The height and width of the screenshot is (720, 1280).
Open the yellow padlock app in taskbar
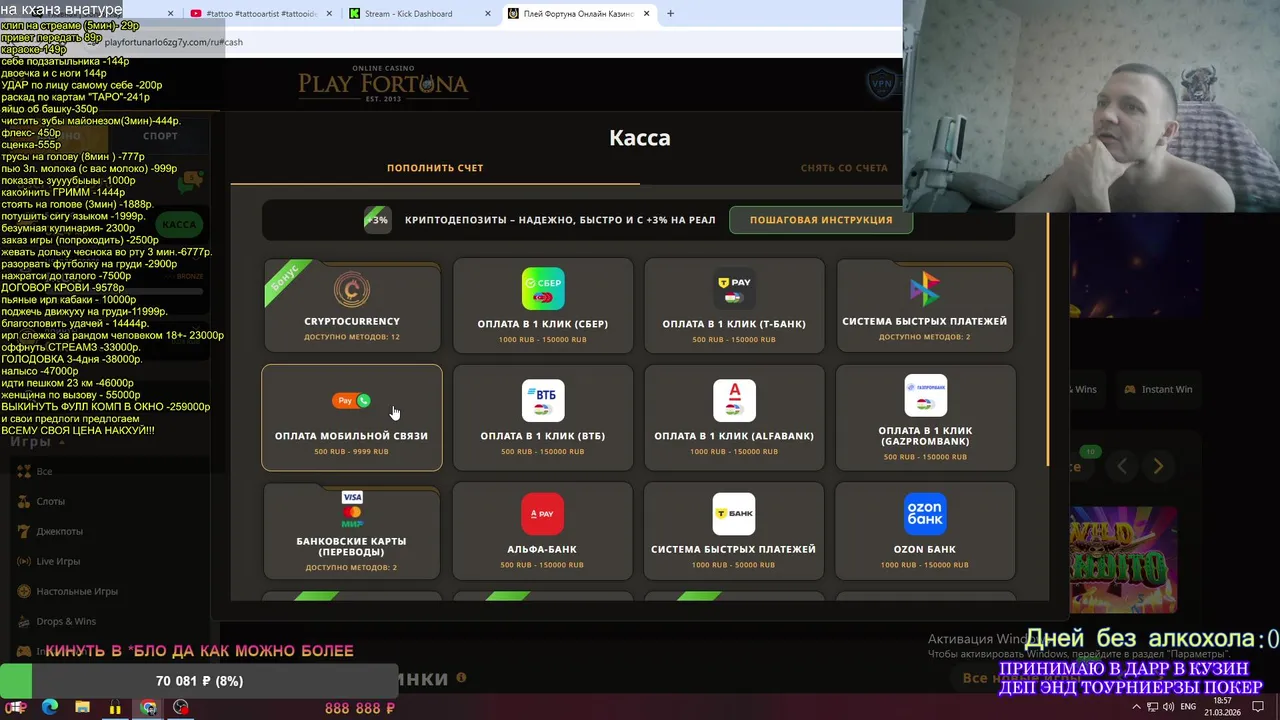[115, 707]
